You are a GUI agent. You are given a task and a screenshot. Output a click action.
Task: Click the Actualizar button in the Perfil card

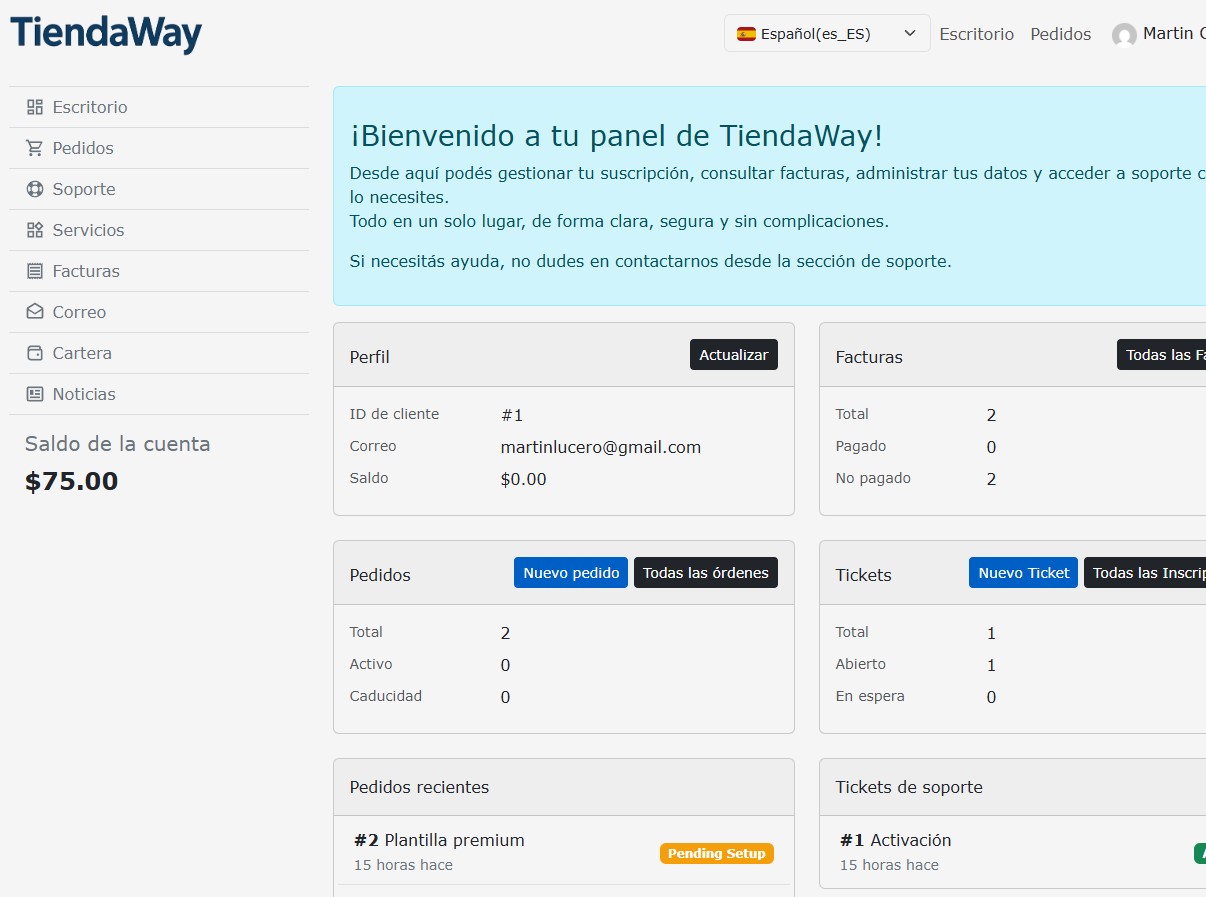tap(733, 354)
